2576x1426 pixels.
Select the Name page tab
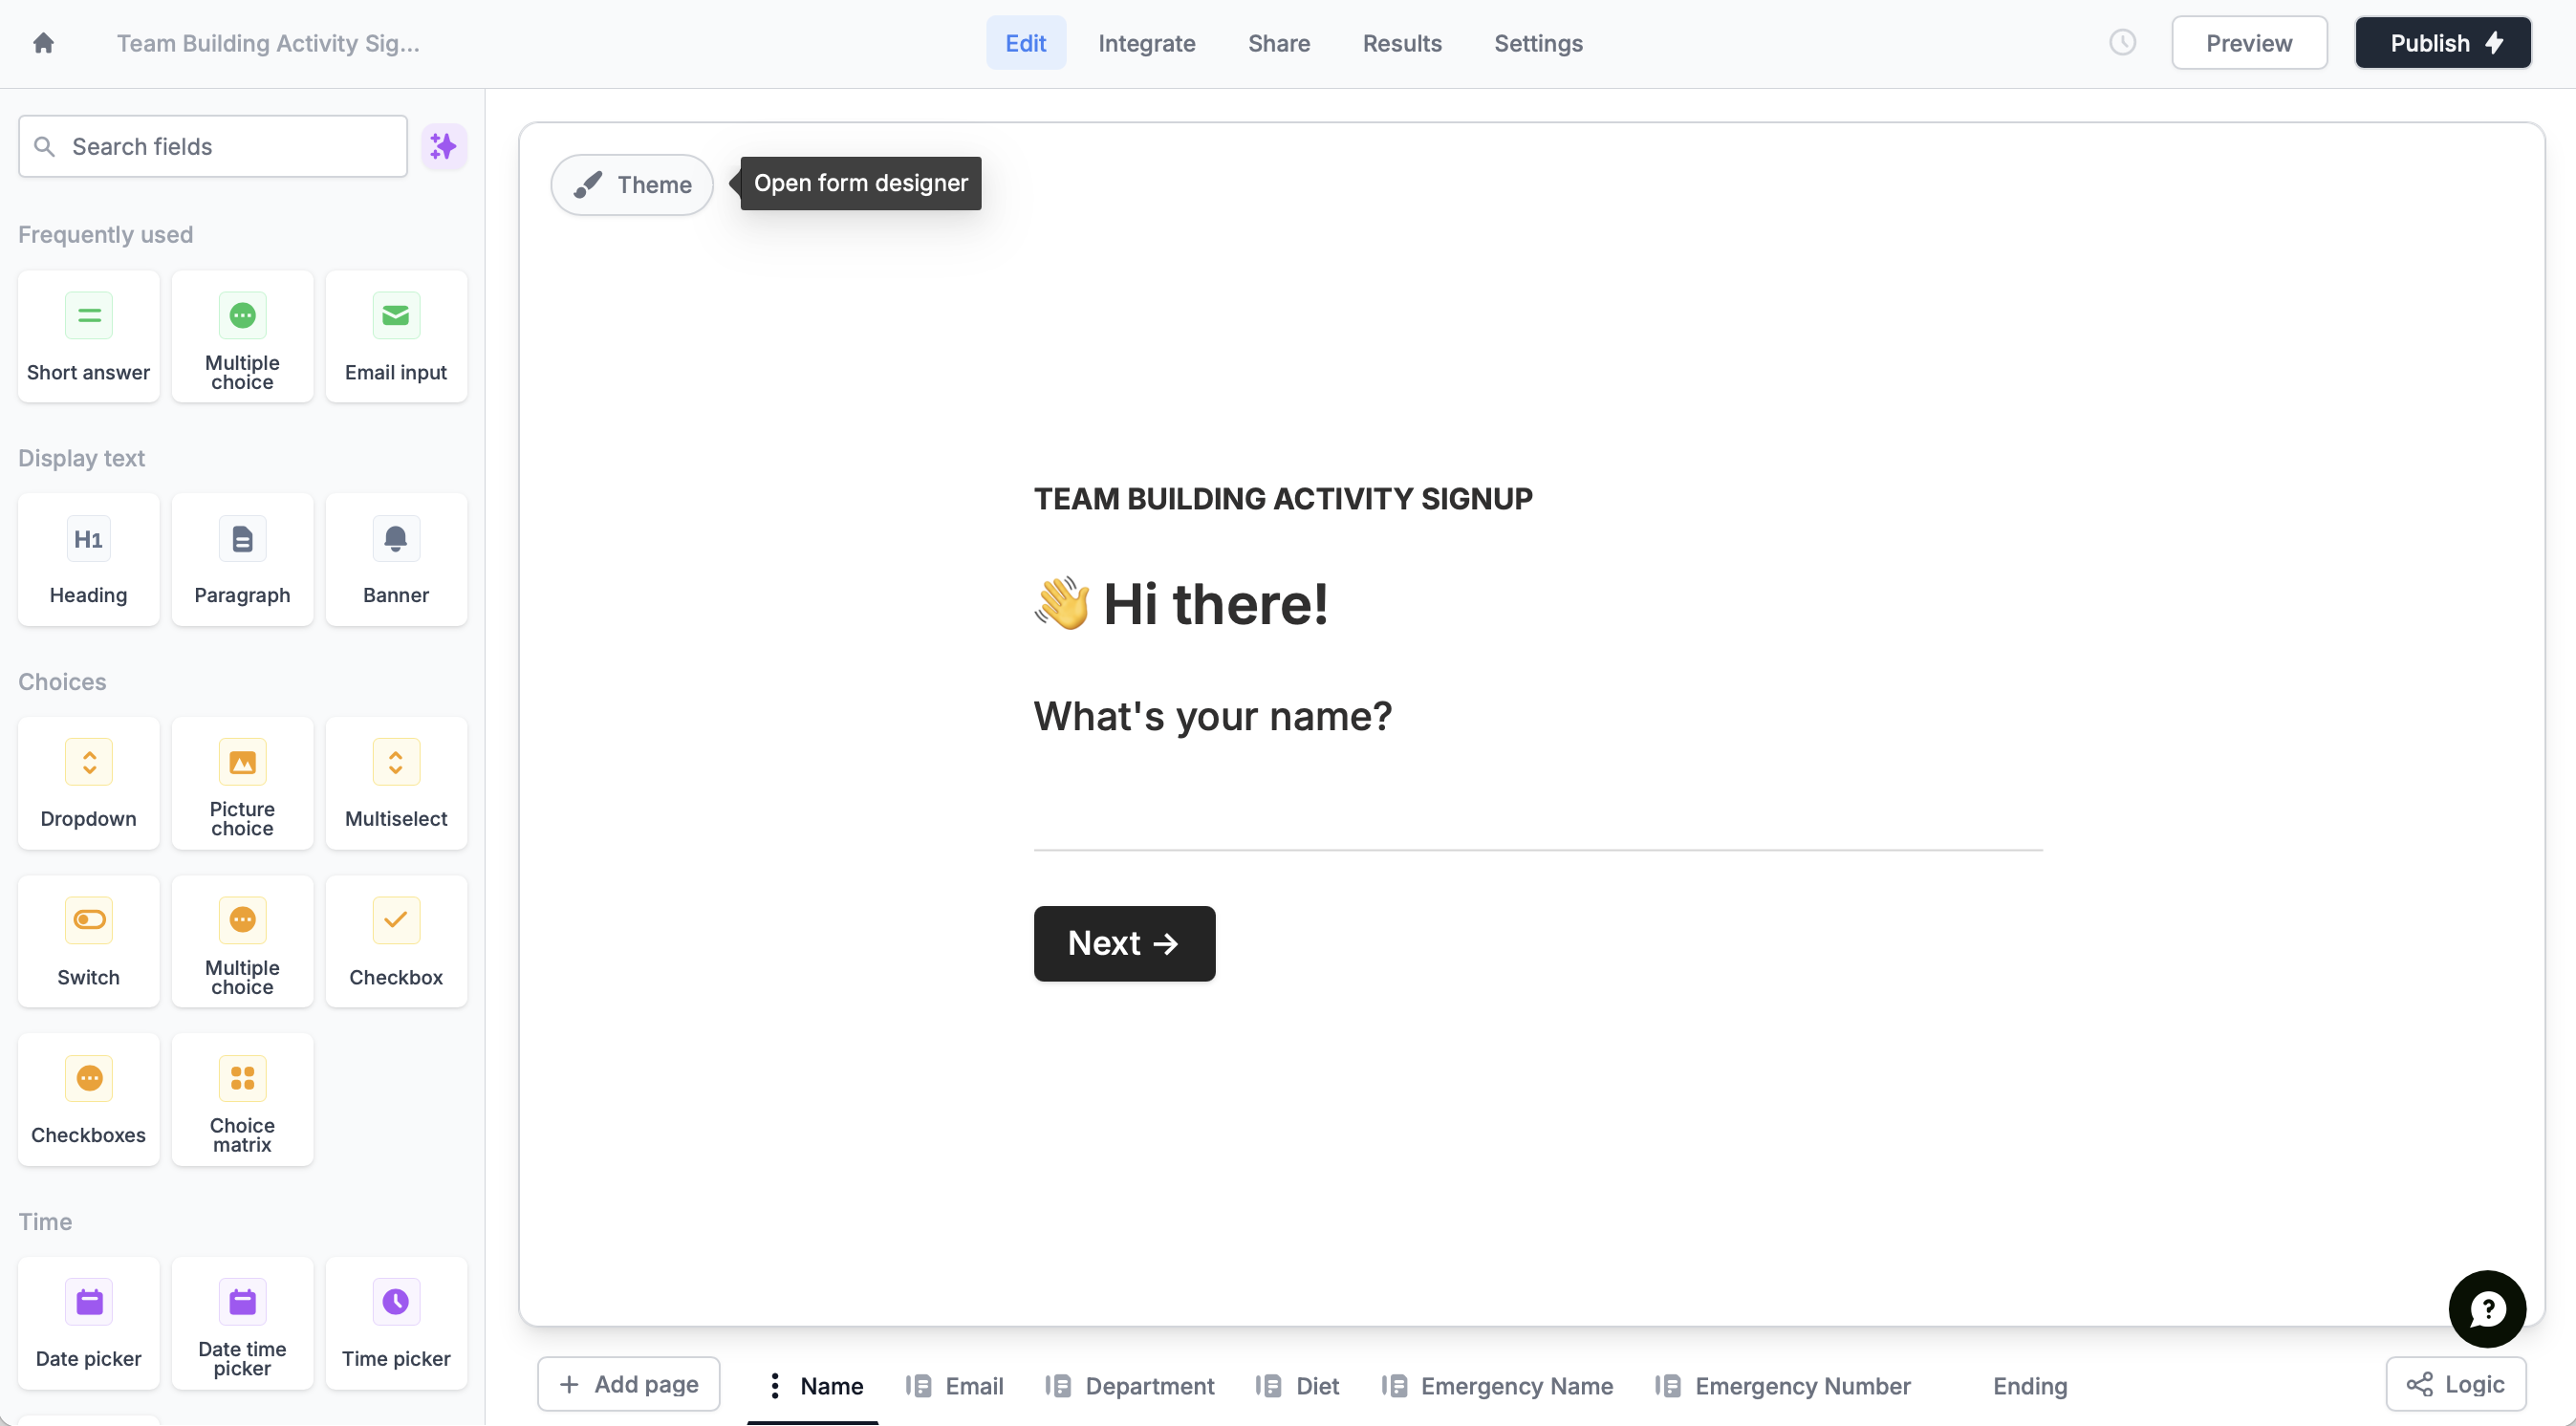coord(831,1386)
